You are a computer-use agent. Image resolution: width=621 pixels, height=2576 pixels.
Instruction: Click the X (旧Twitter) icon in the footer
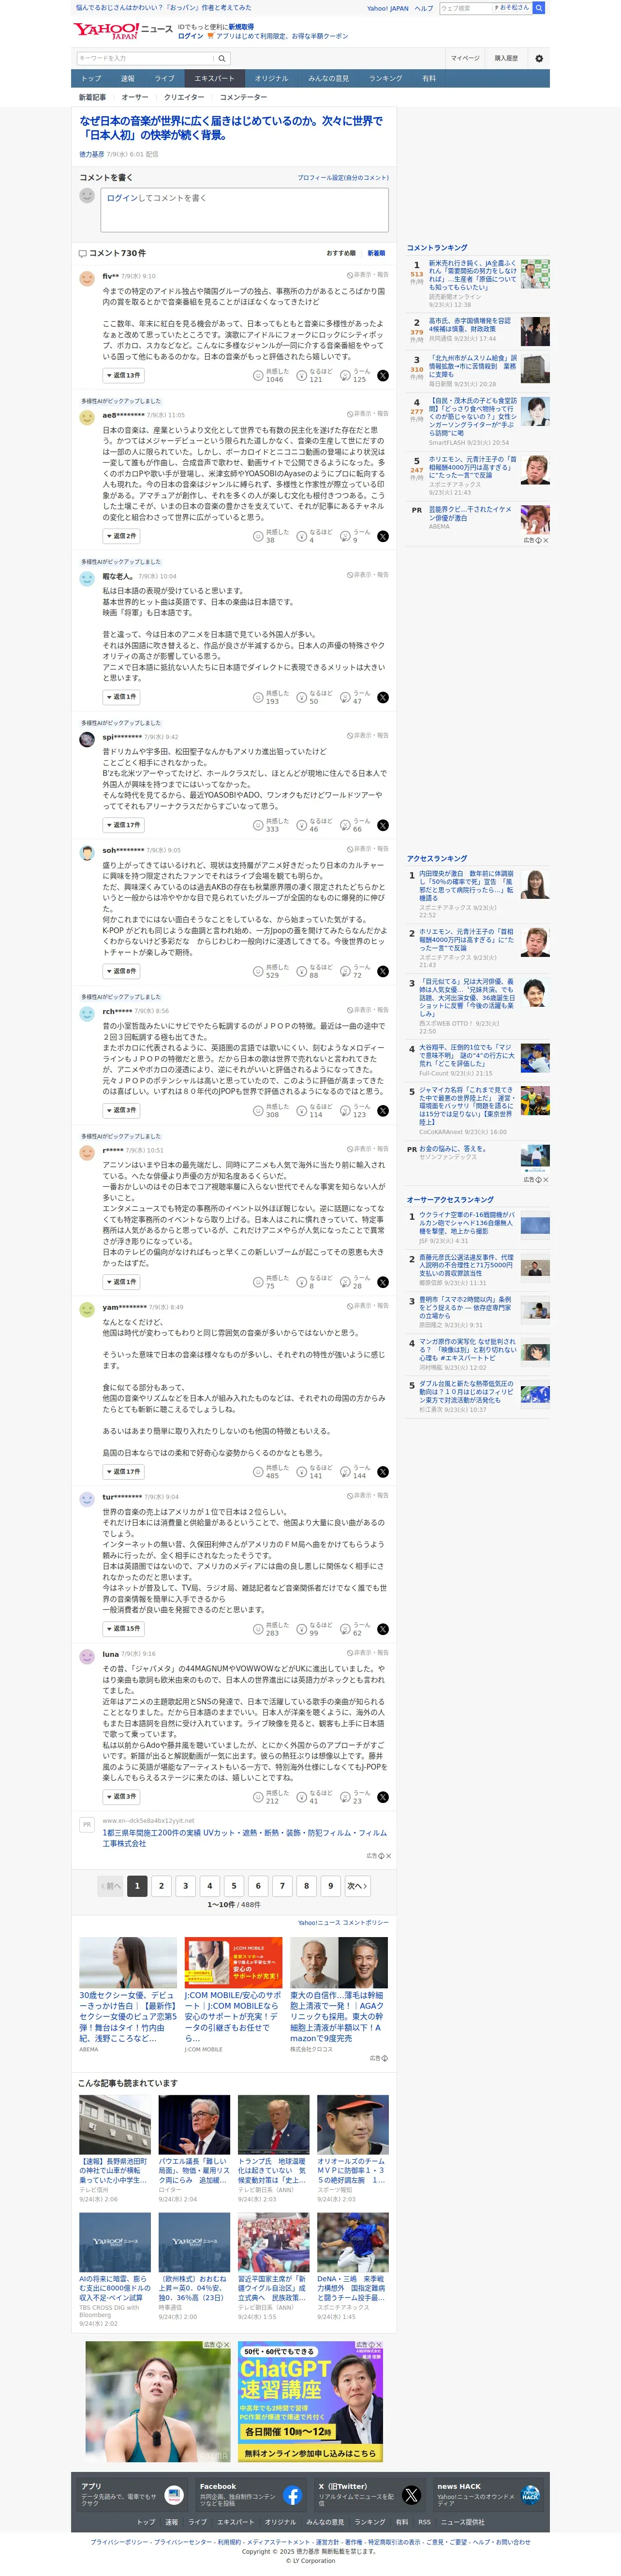coord(411,2495)
